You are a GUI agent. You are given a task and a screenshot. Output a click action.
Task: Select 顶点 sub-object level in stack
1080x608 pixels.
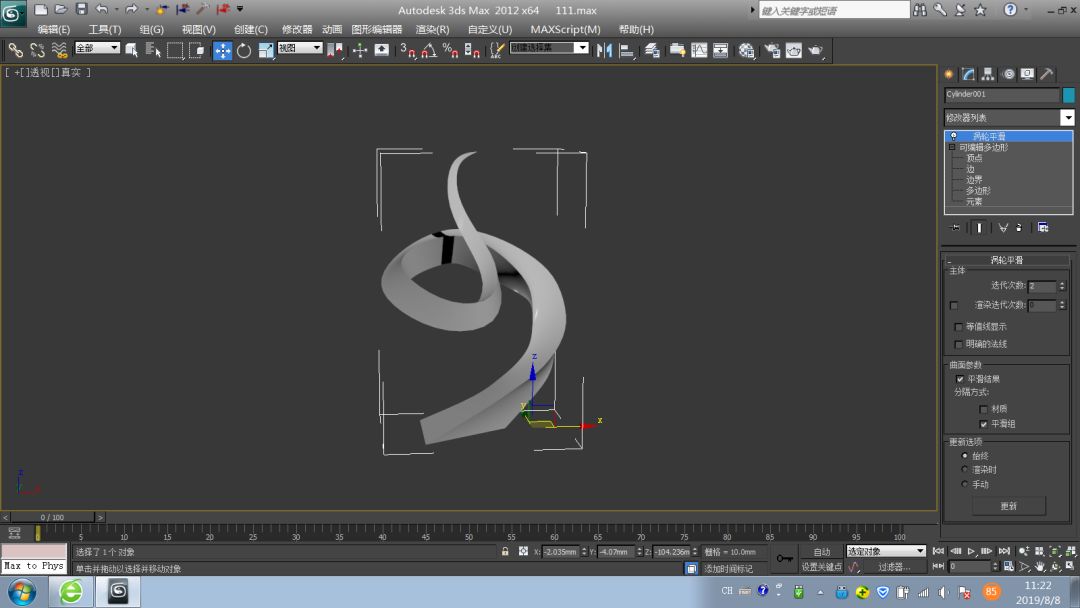pyautogui.click(x=974, y=158)
